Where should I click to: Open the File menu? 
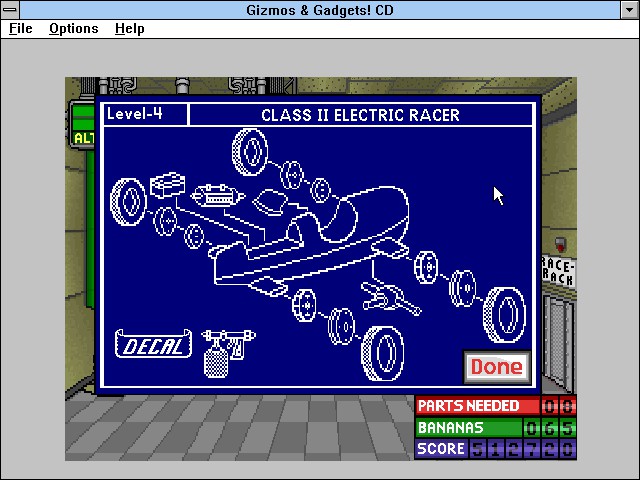[x=20, y=29]
